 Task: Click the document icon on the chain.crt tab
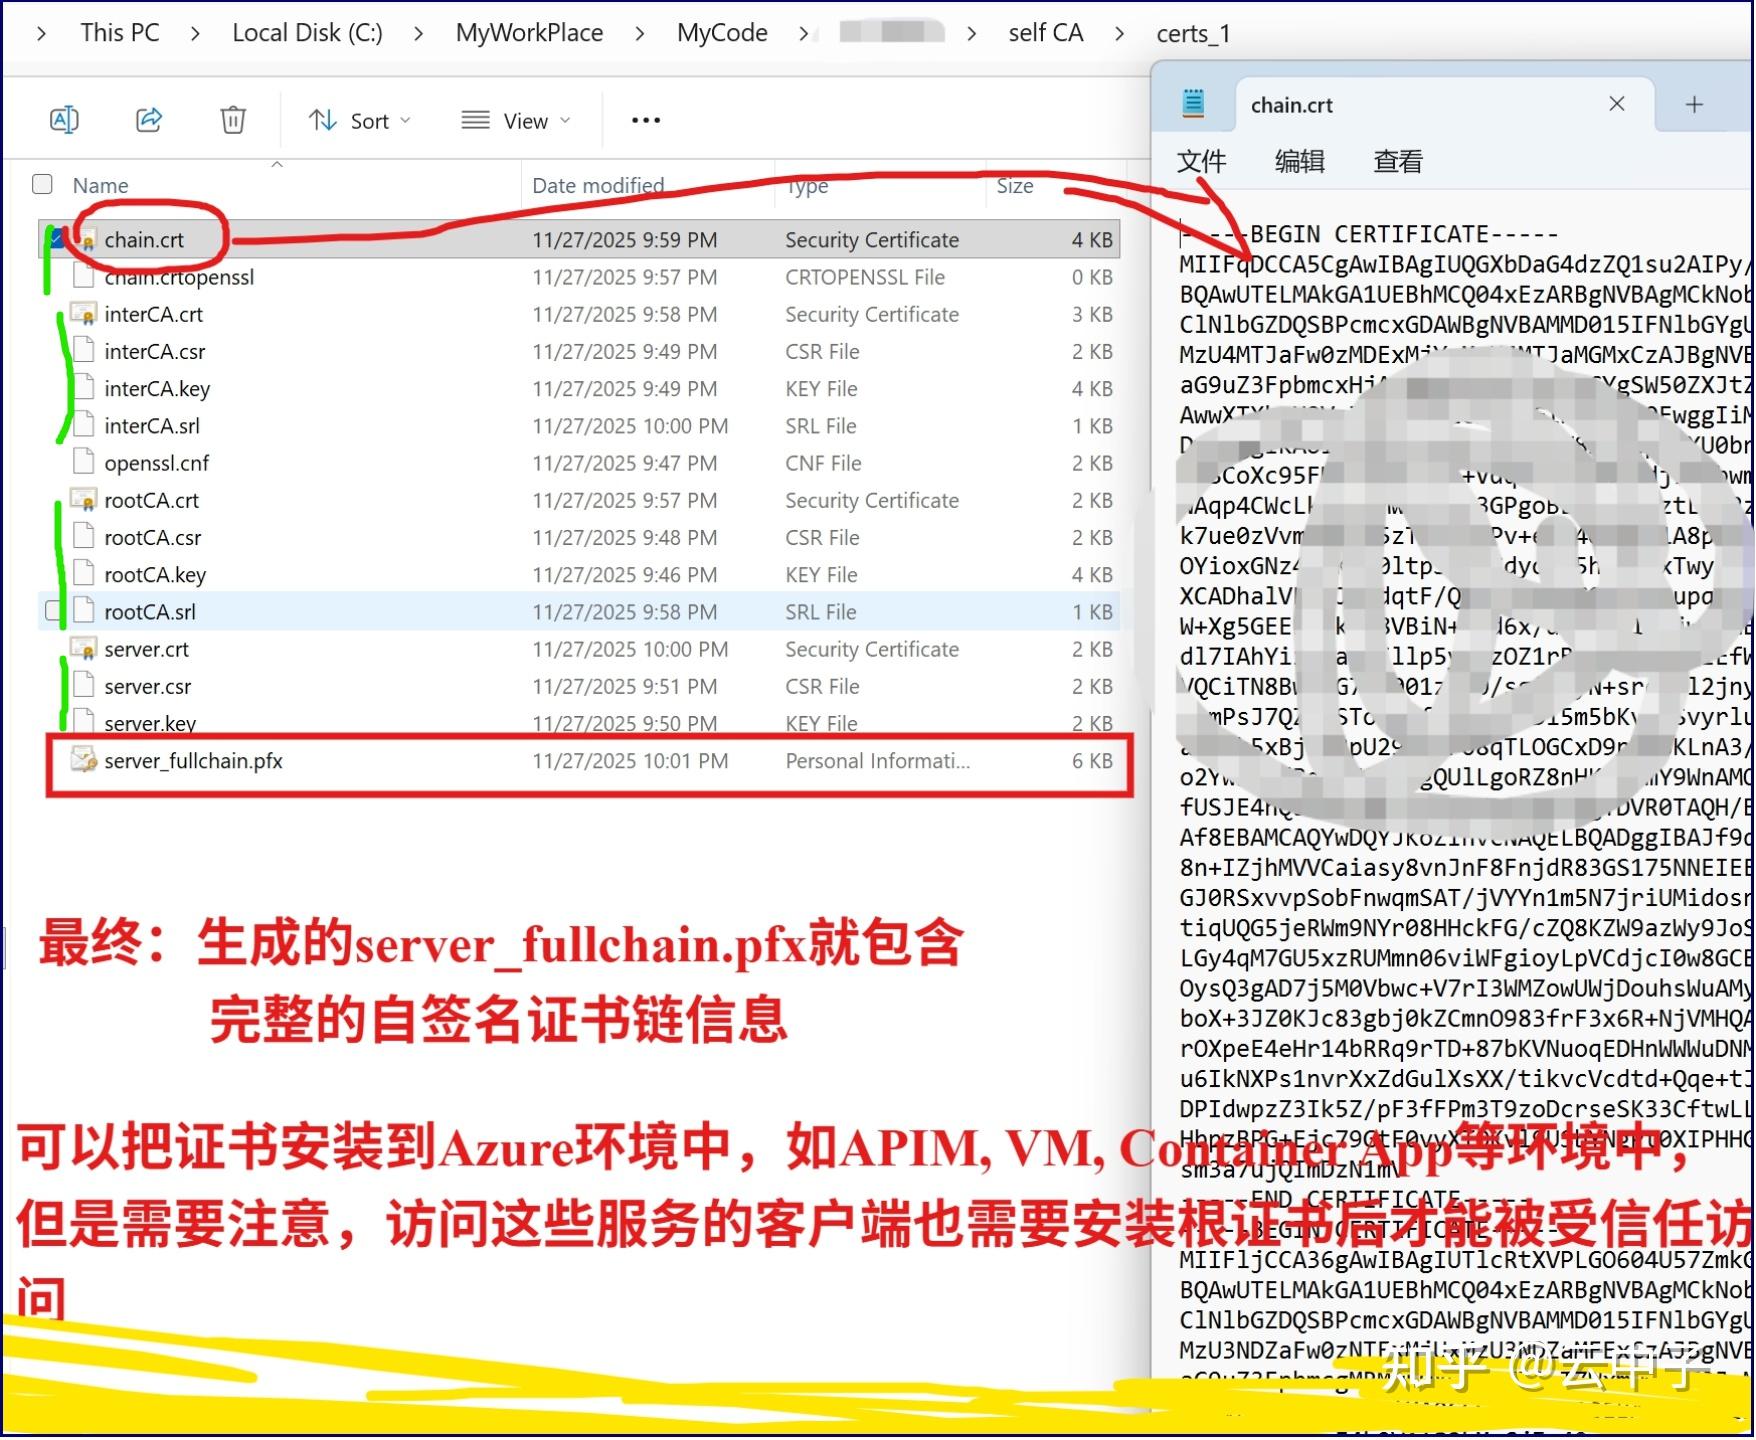1192,103
